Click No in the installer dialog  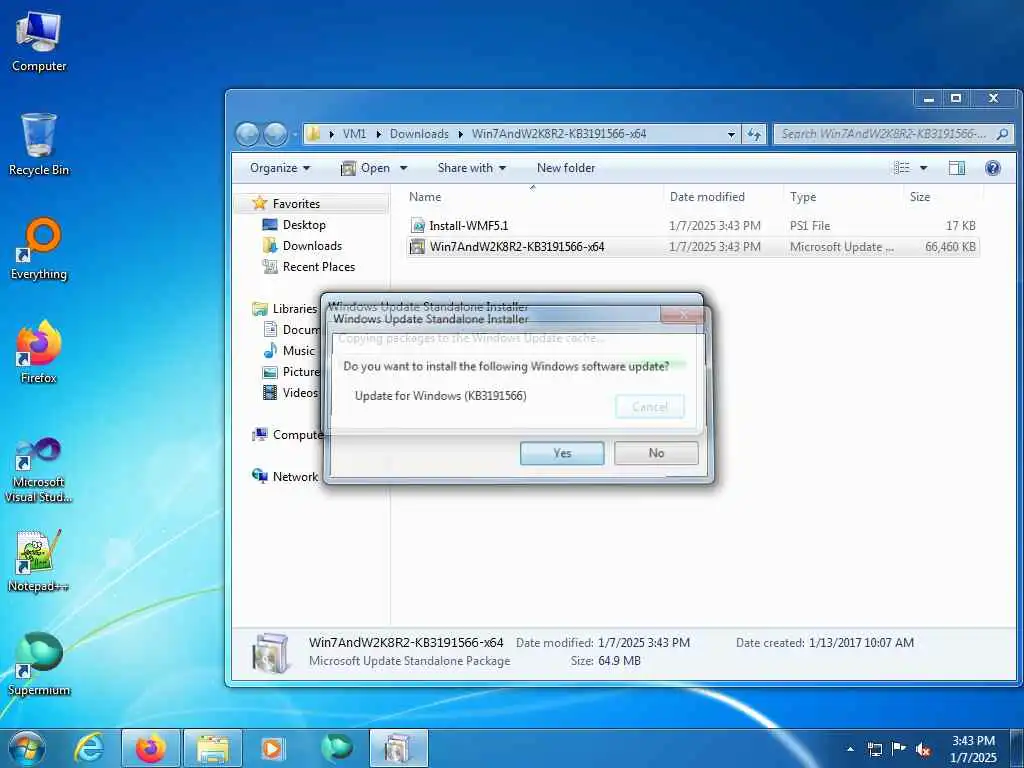tap(656, 453)
